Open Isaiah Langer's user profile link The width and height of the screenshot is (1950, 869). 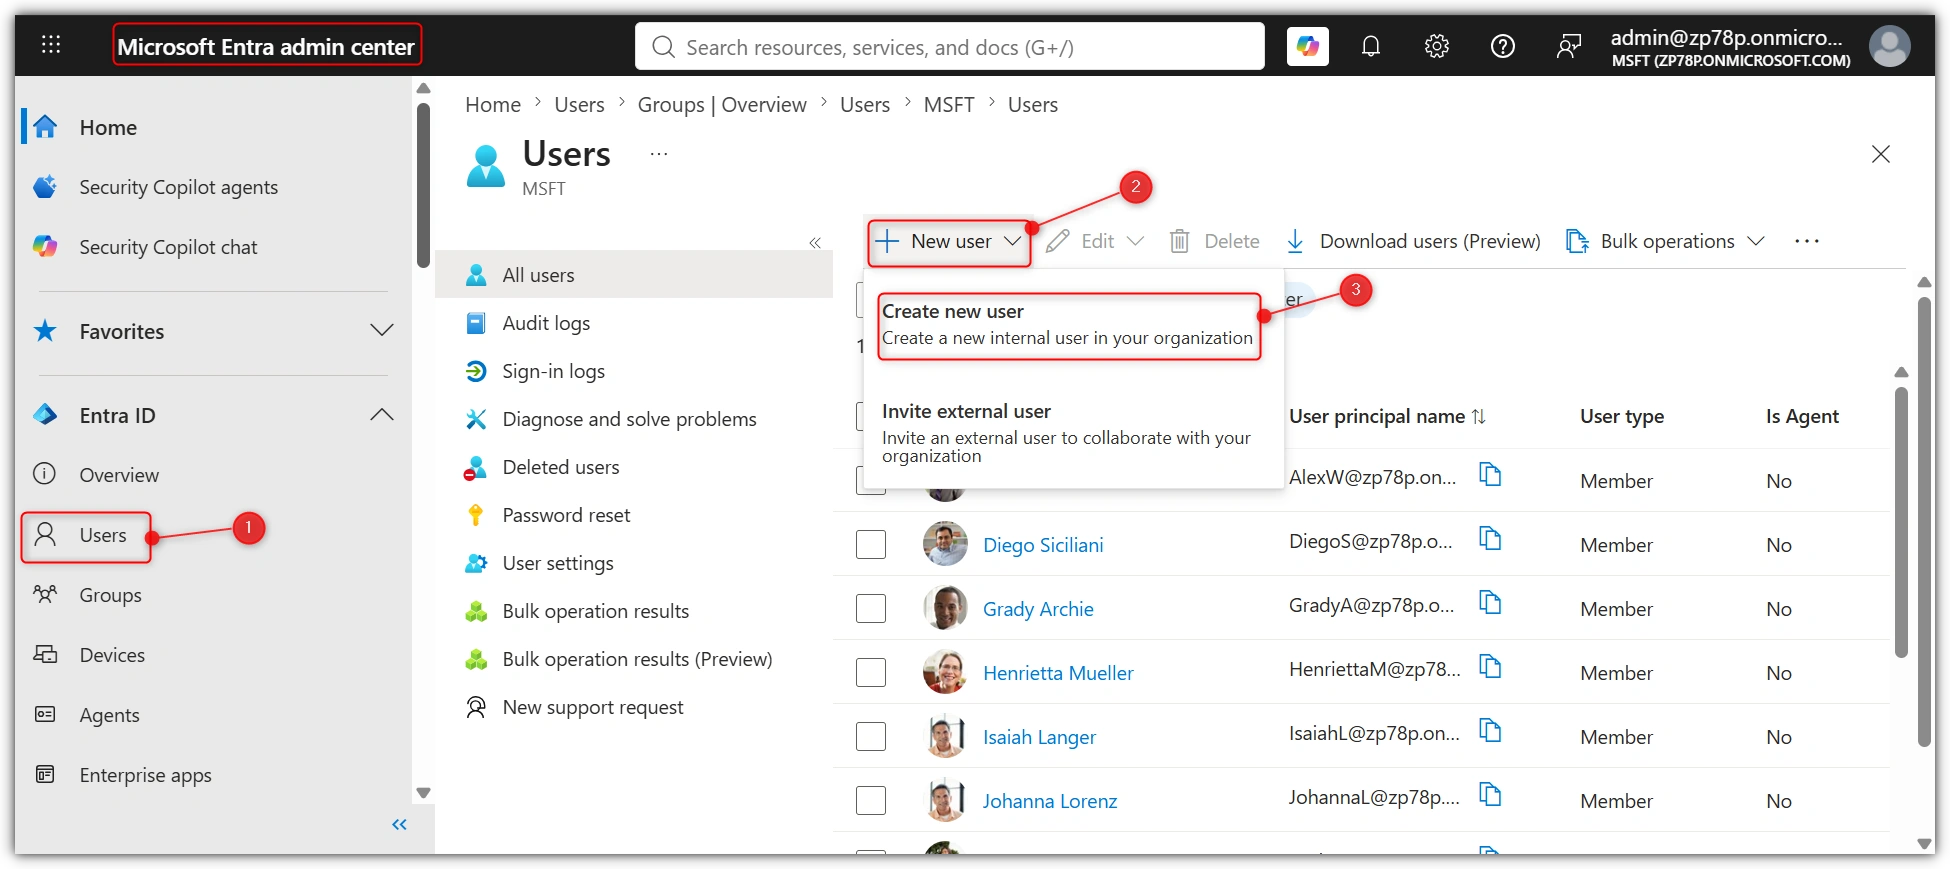[1039, 737]
